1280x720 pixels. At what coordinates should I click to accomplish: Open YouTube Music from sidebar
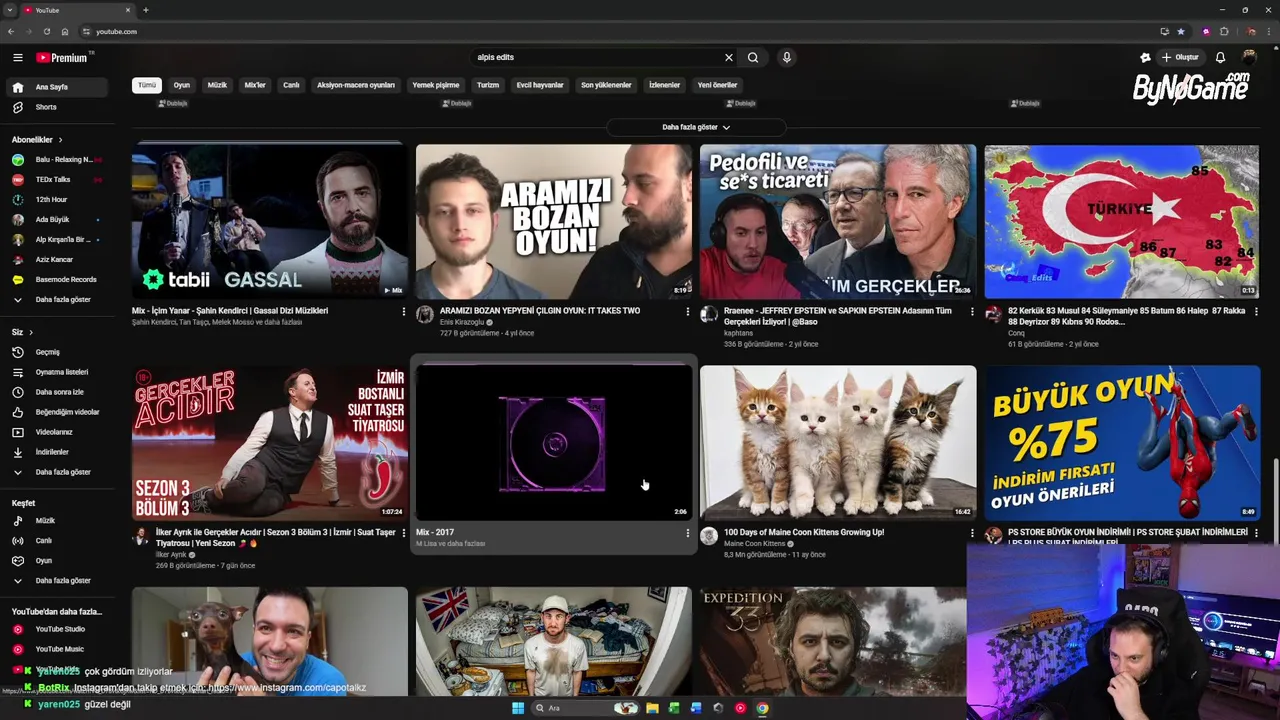tap(56, 649)
